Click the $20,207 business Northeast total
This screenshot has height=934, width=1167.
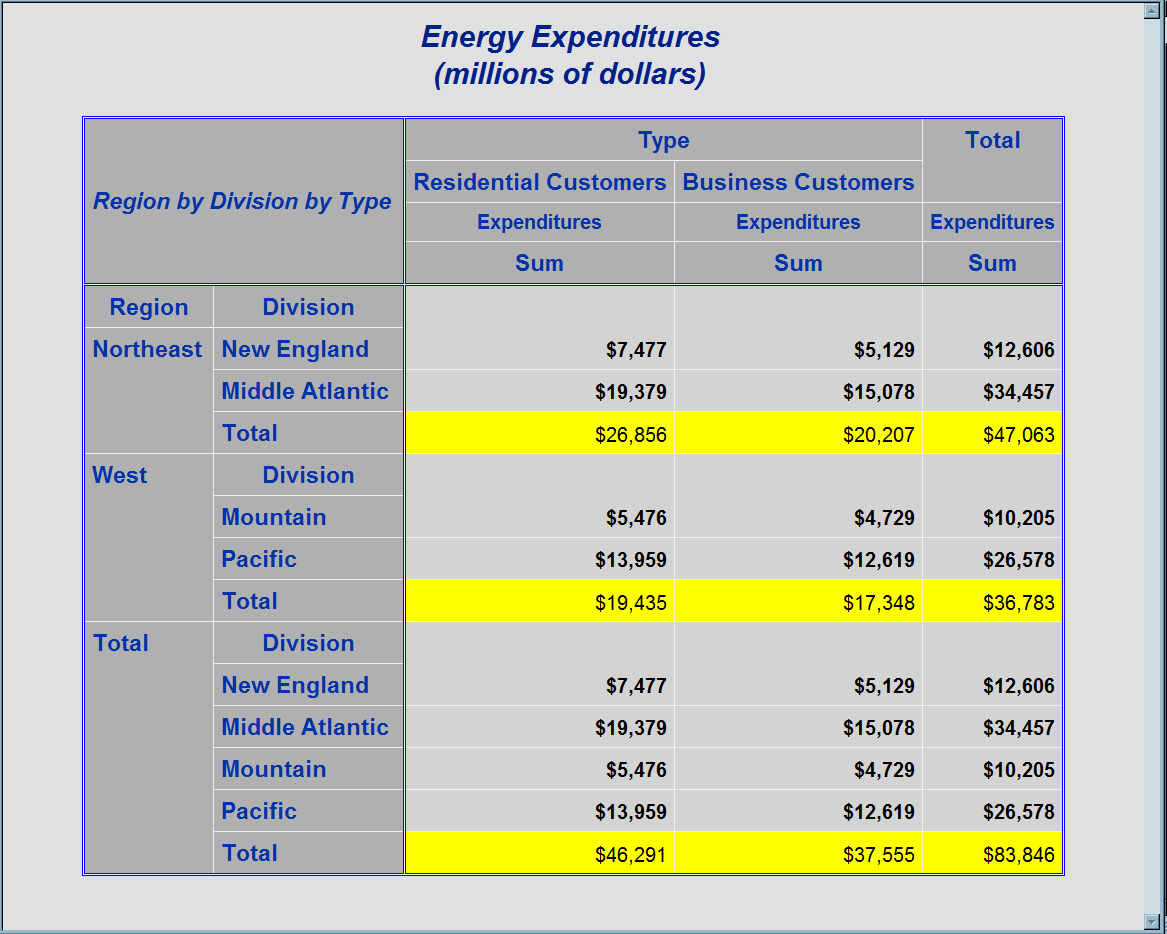798,434
